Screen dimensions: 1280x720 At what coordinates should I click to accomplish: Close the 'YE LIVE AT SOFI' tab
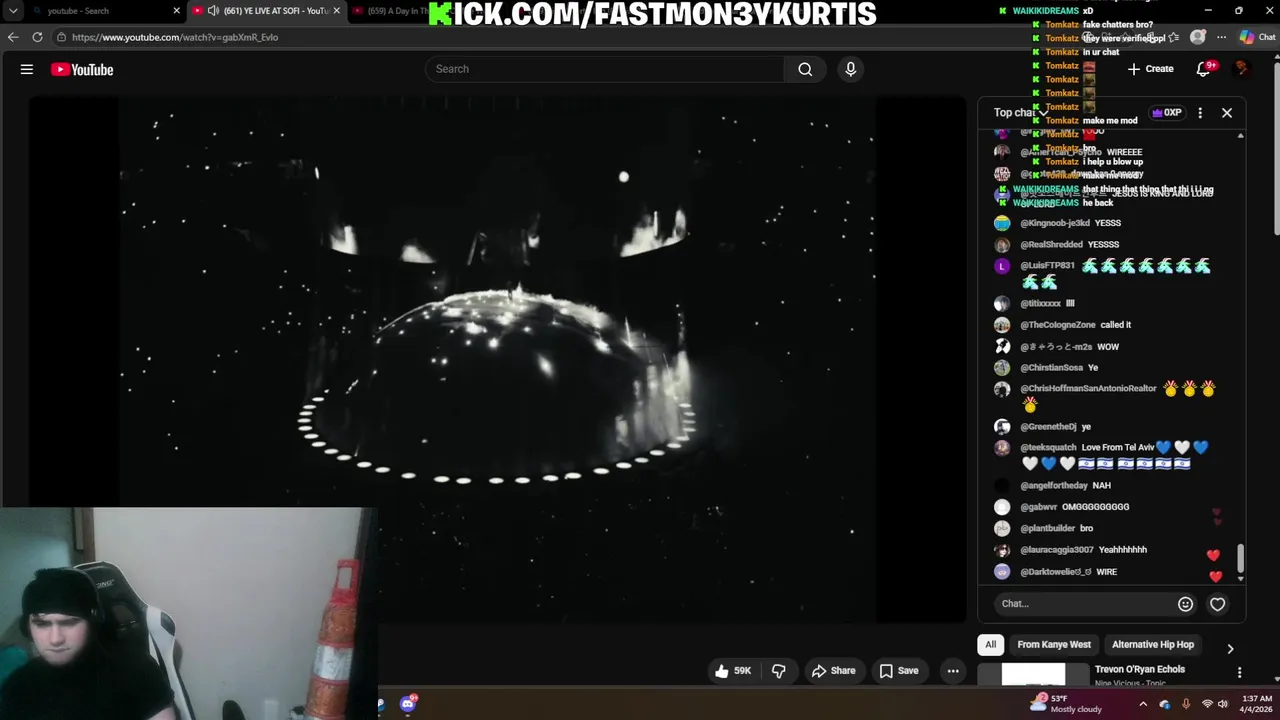[x=337, y=11]
